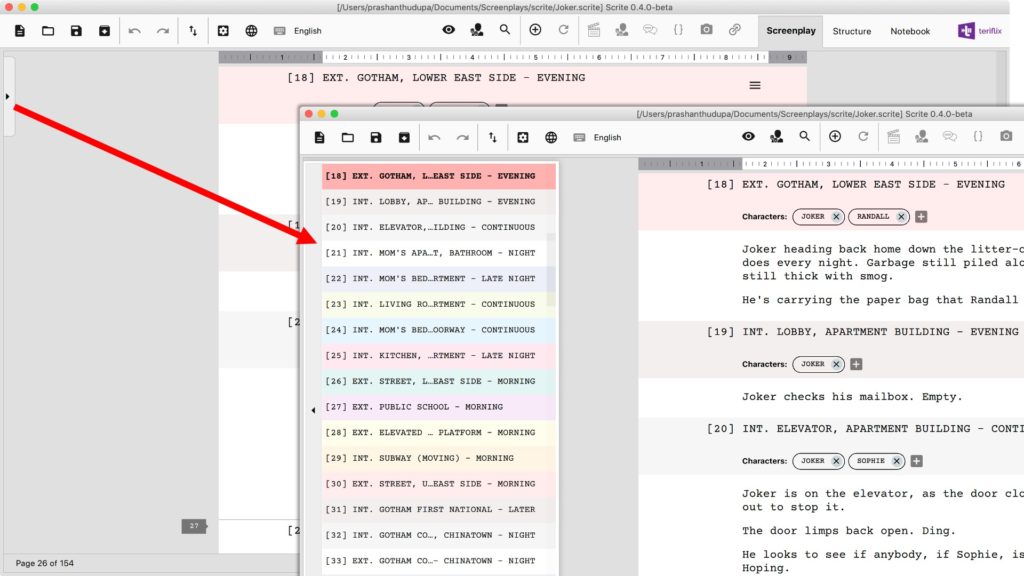1024x576 pixels.
Task: Click scene 19 heading in front window editor
Action: click(x=879, y=332)
